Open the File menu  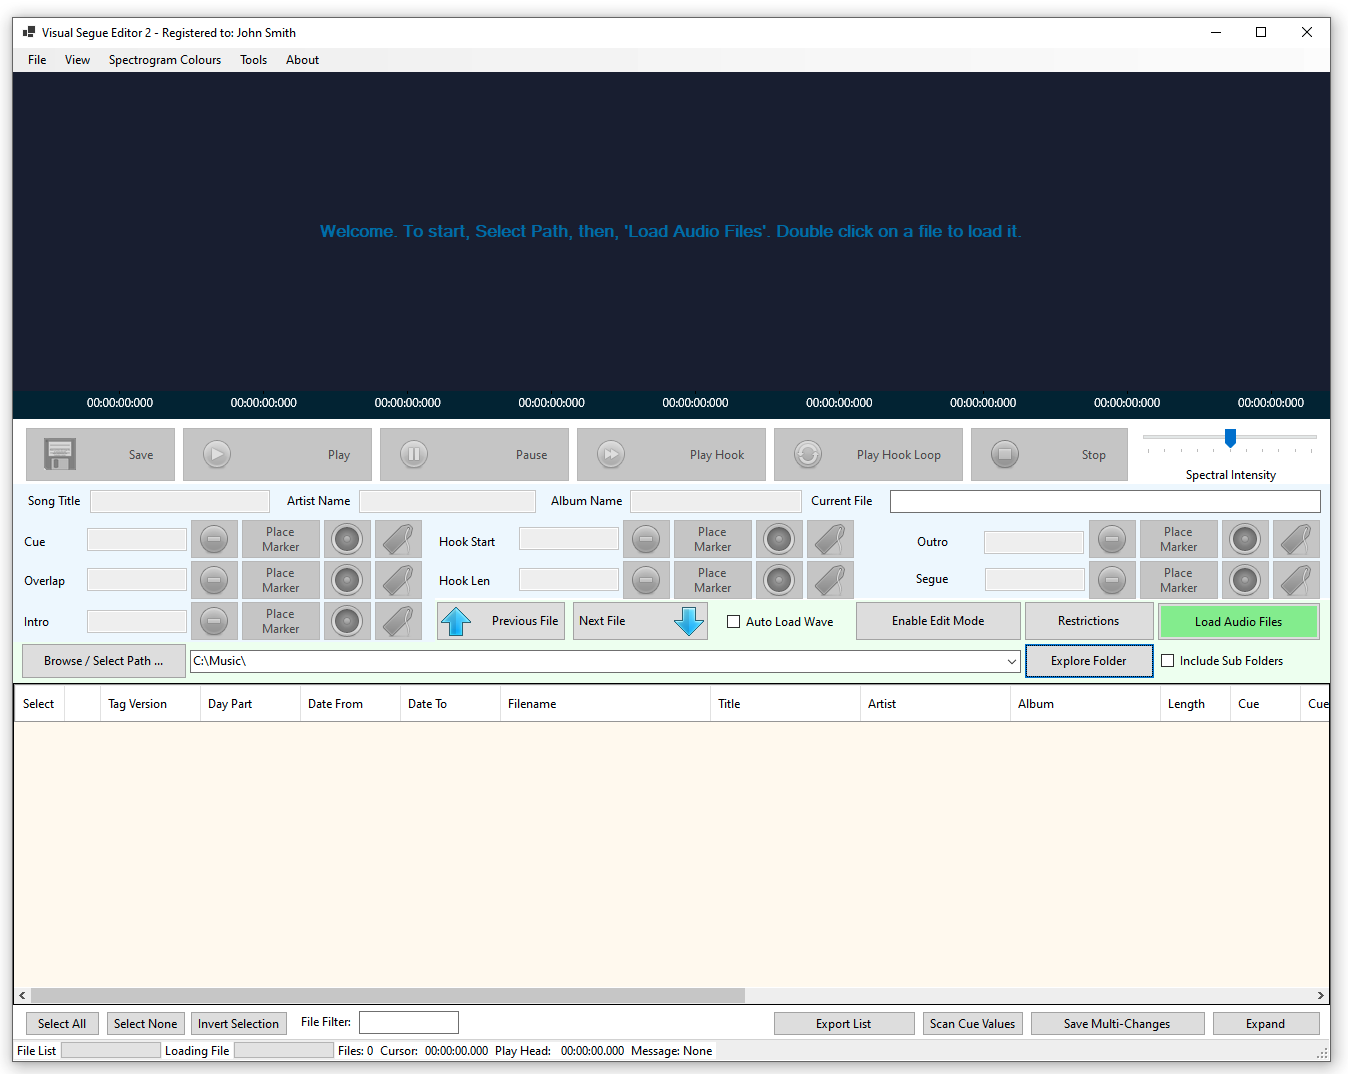[x=37, y=60]
